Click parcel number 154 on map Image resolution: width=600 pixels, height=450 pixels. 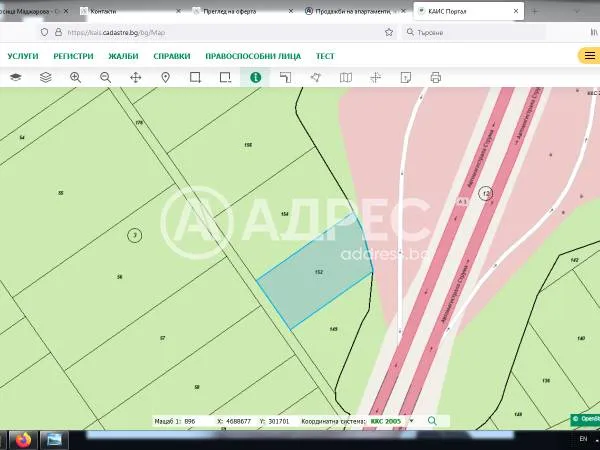285,214
